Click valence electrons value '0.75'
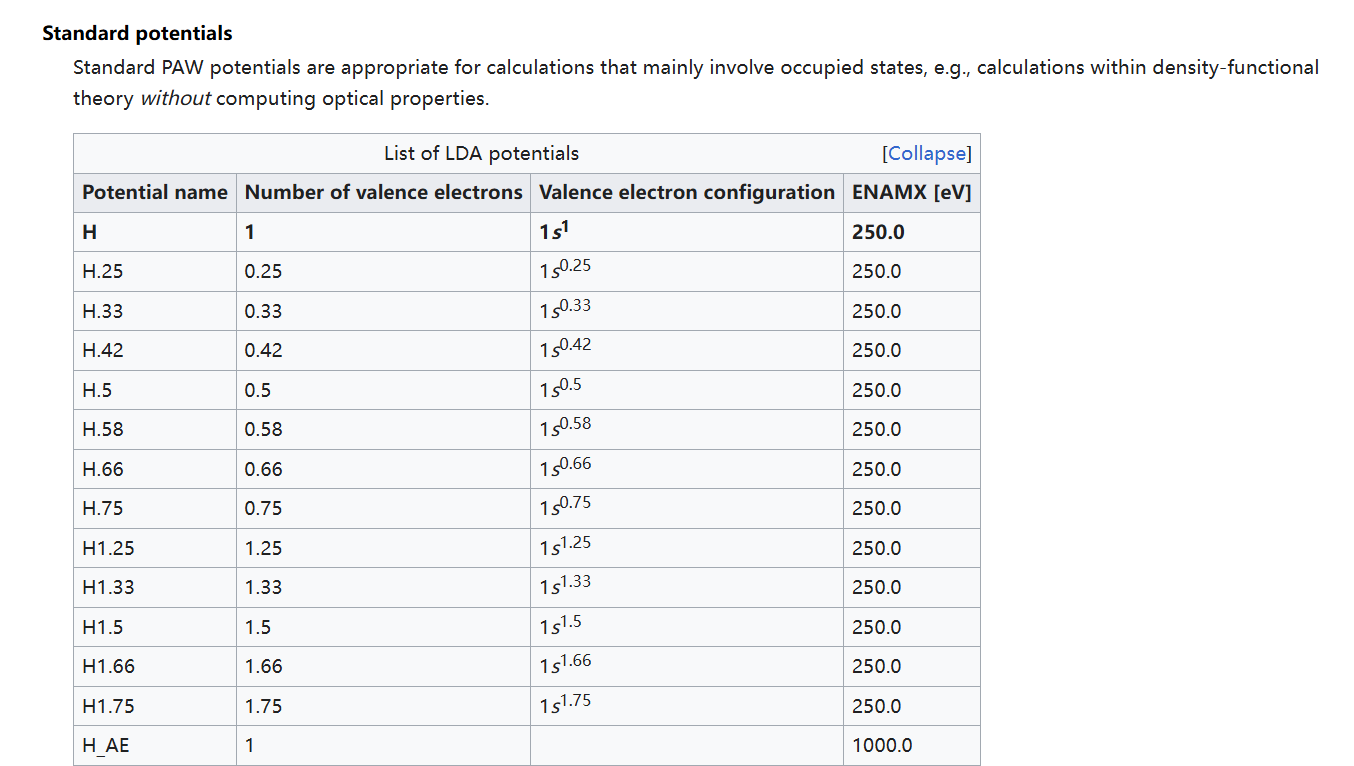 click(264, 508)
